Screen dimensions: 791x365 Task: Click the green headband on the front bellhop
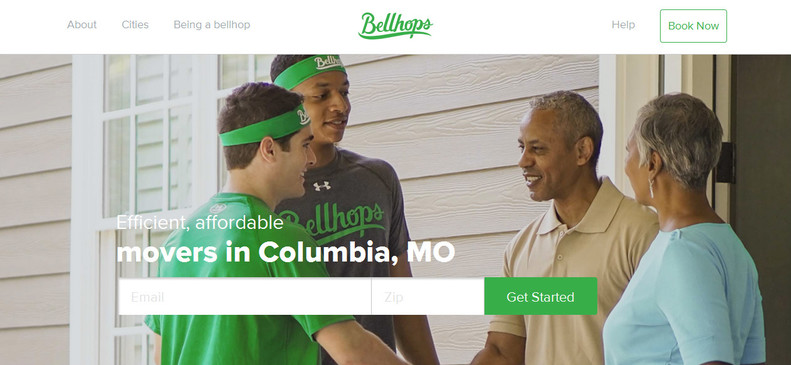pyautogui.click(x=264, y=128)
